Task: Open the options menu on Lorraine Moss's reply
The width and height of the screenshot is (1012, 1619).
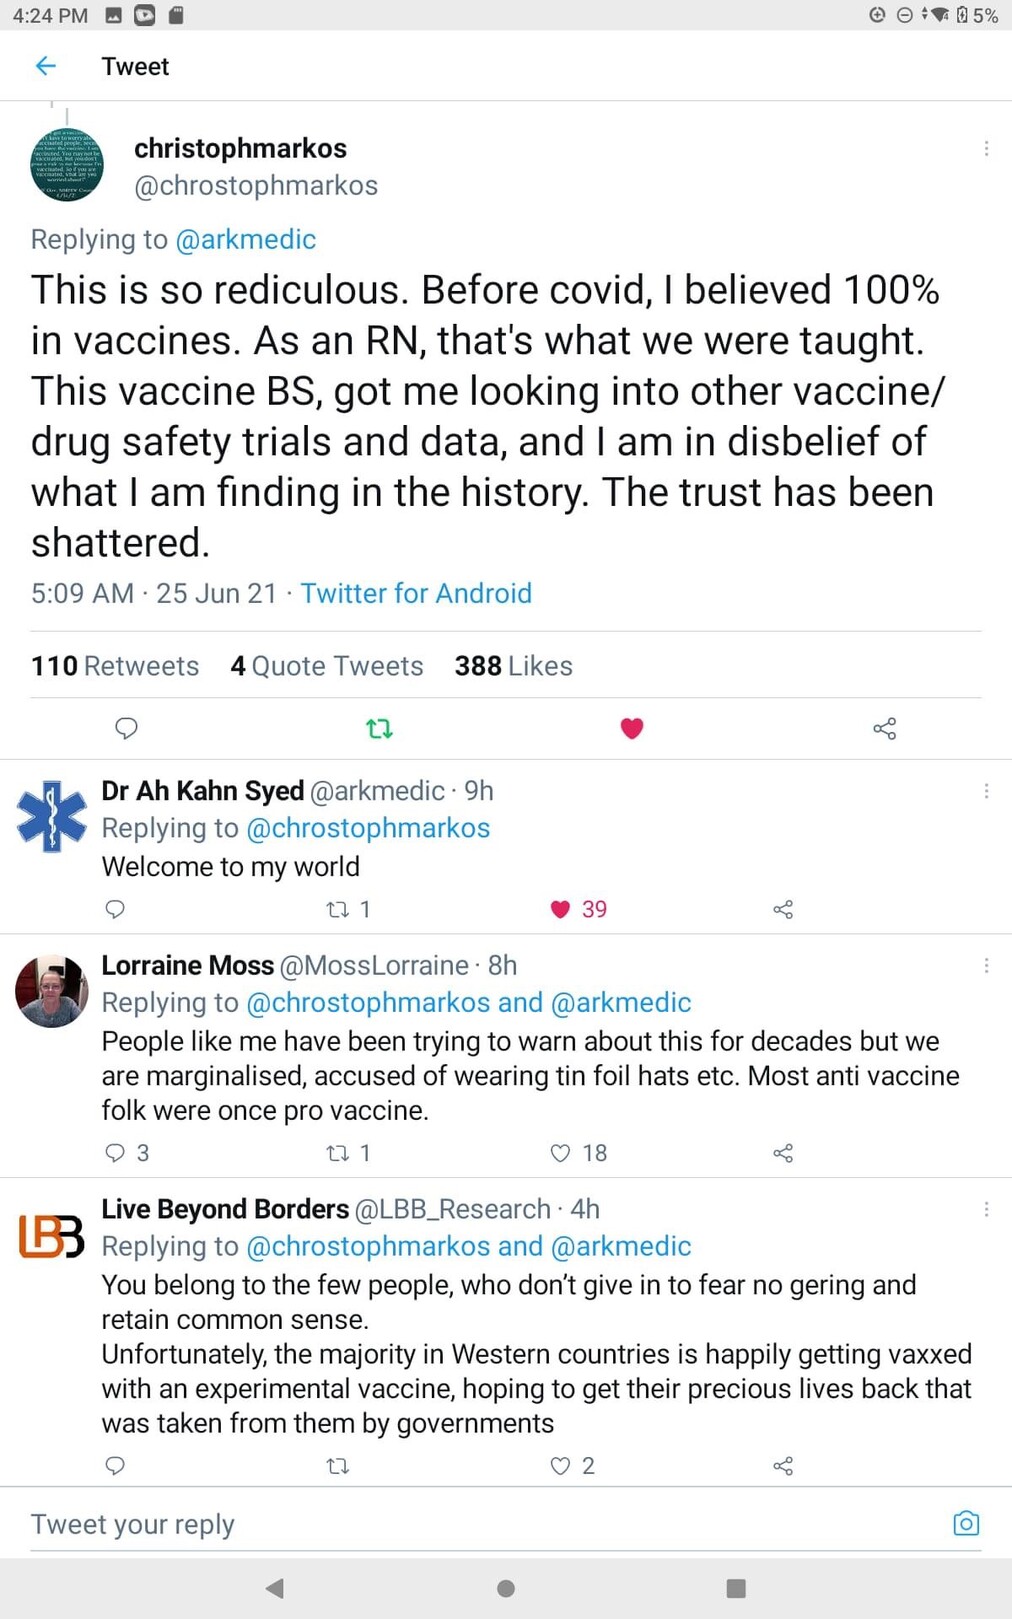Action: tap(986, 965)
